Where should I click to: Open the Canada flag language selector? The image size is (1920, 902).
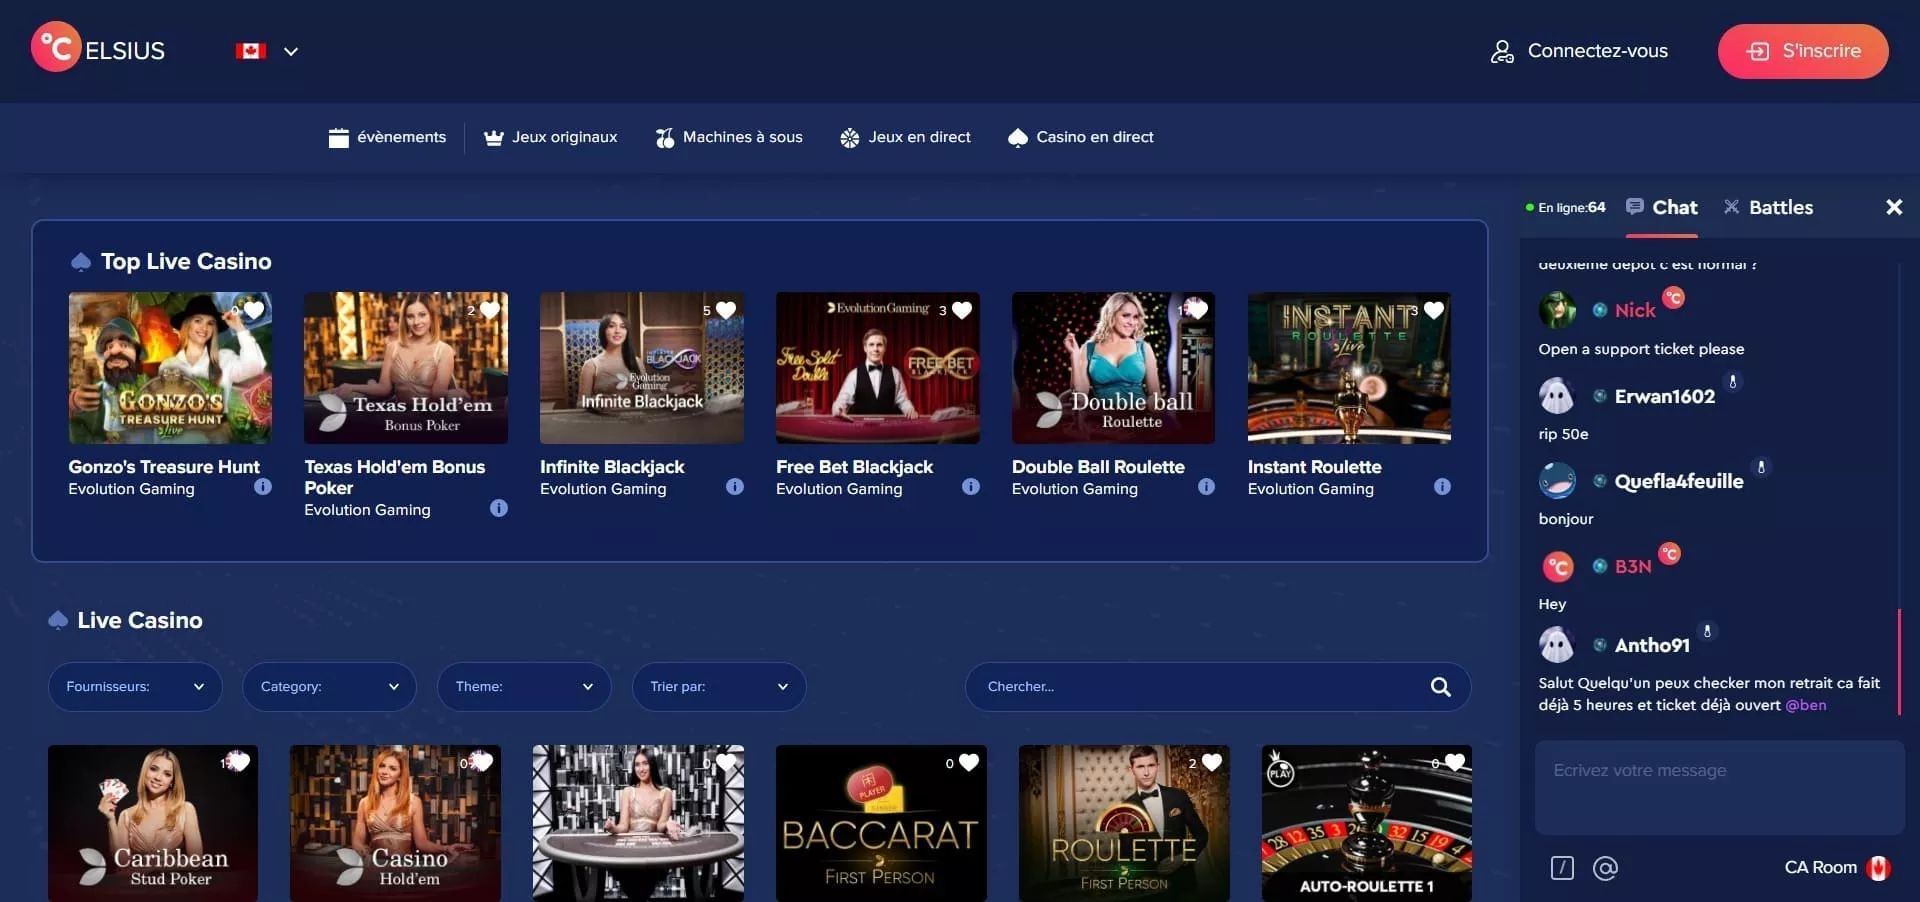coord(266,51)
